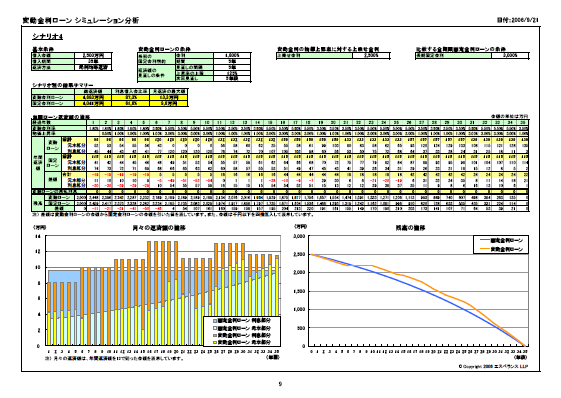Click the 月々の返済額の推移 chart title
The height and width of the screenshot is (398, 561).
pyautogui.click(x=159, y=228)
